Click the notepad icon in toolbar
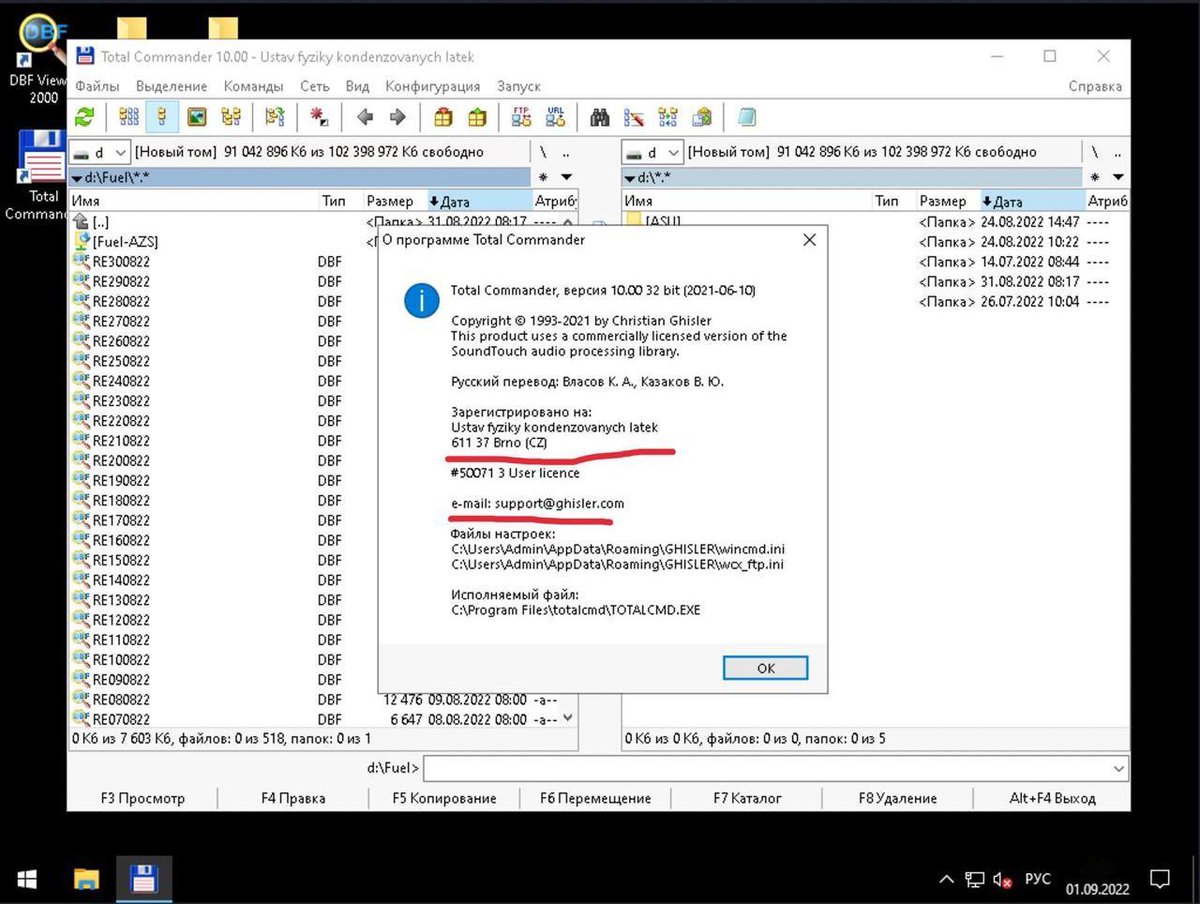 pos(746,117)
